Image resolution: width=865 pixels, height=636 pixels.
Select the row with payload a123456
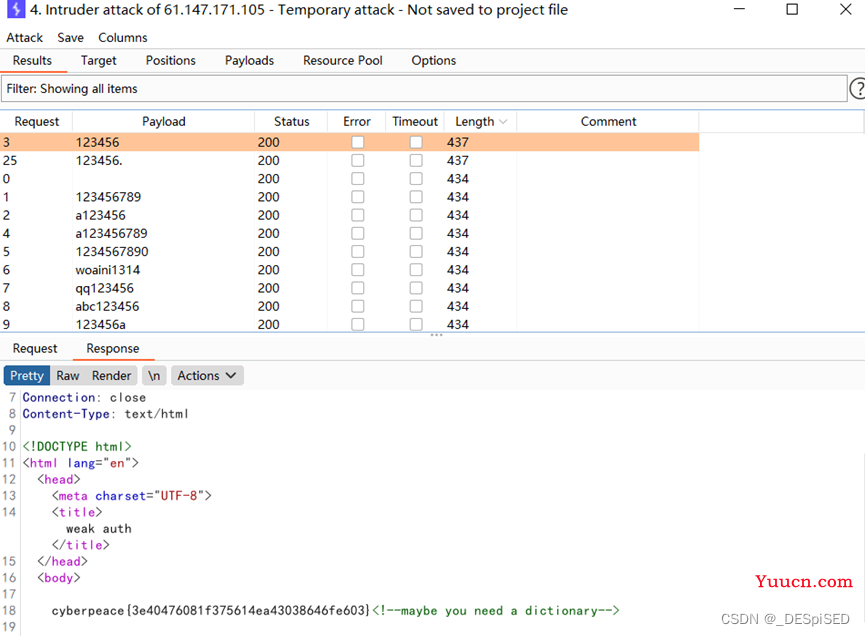pyautogui.click(x=350, y=215)
